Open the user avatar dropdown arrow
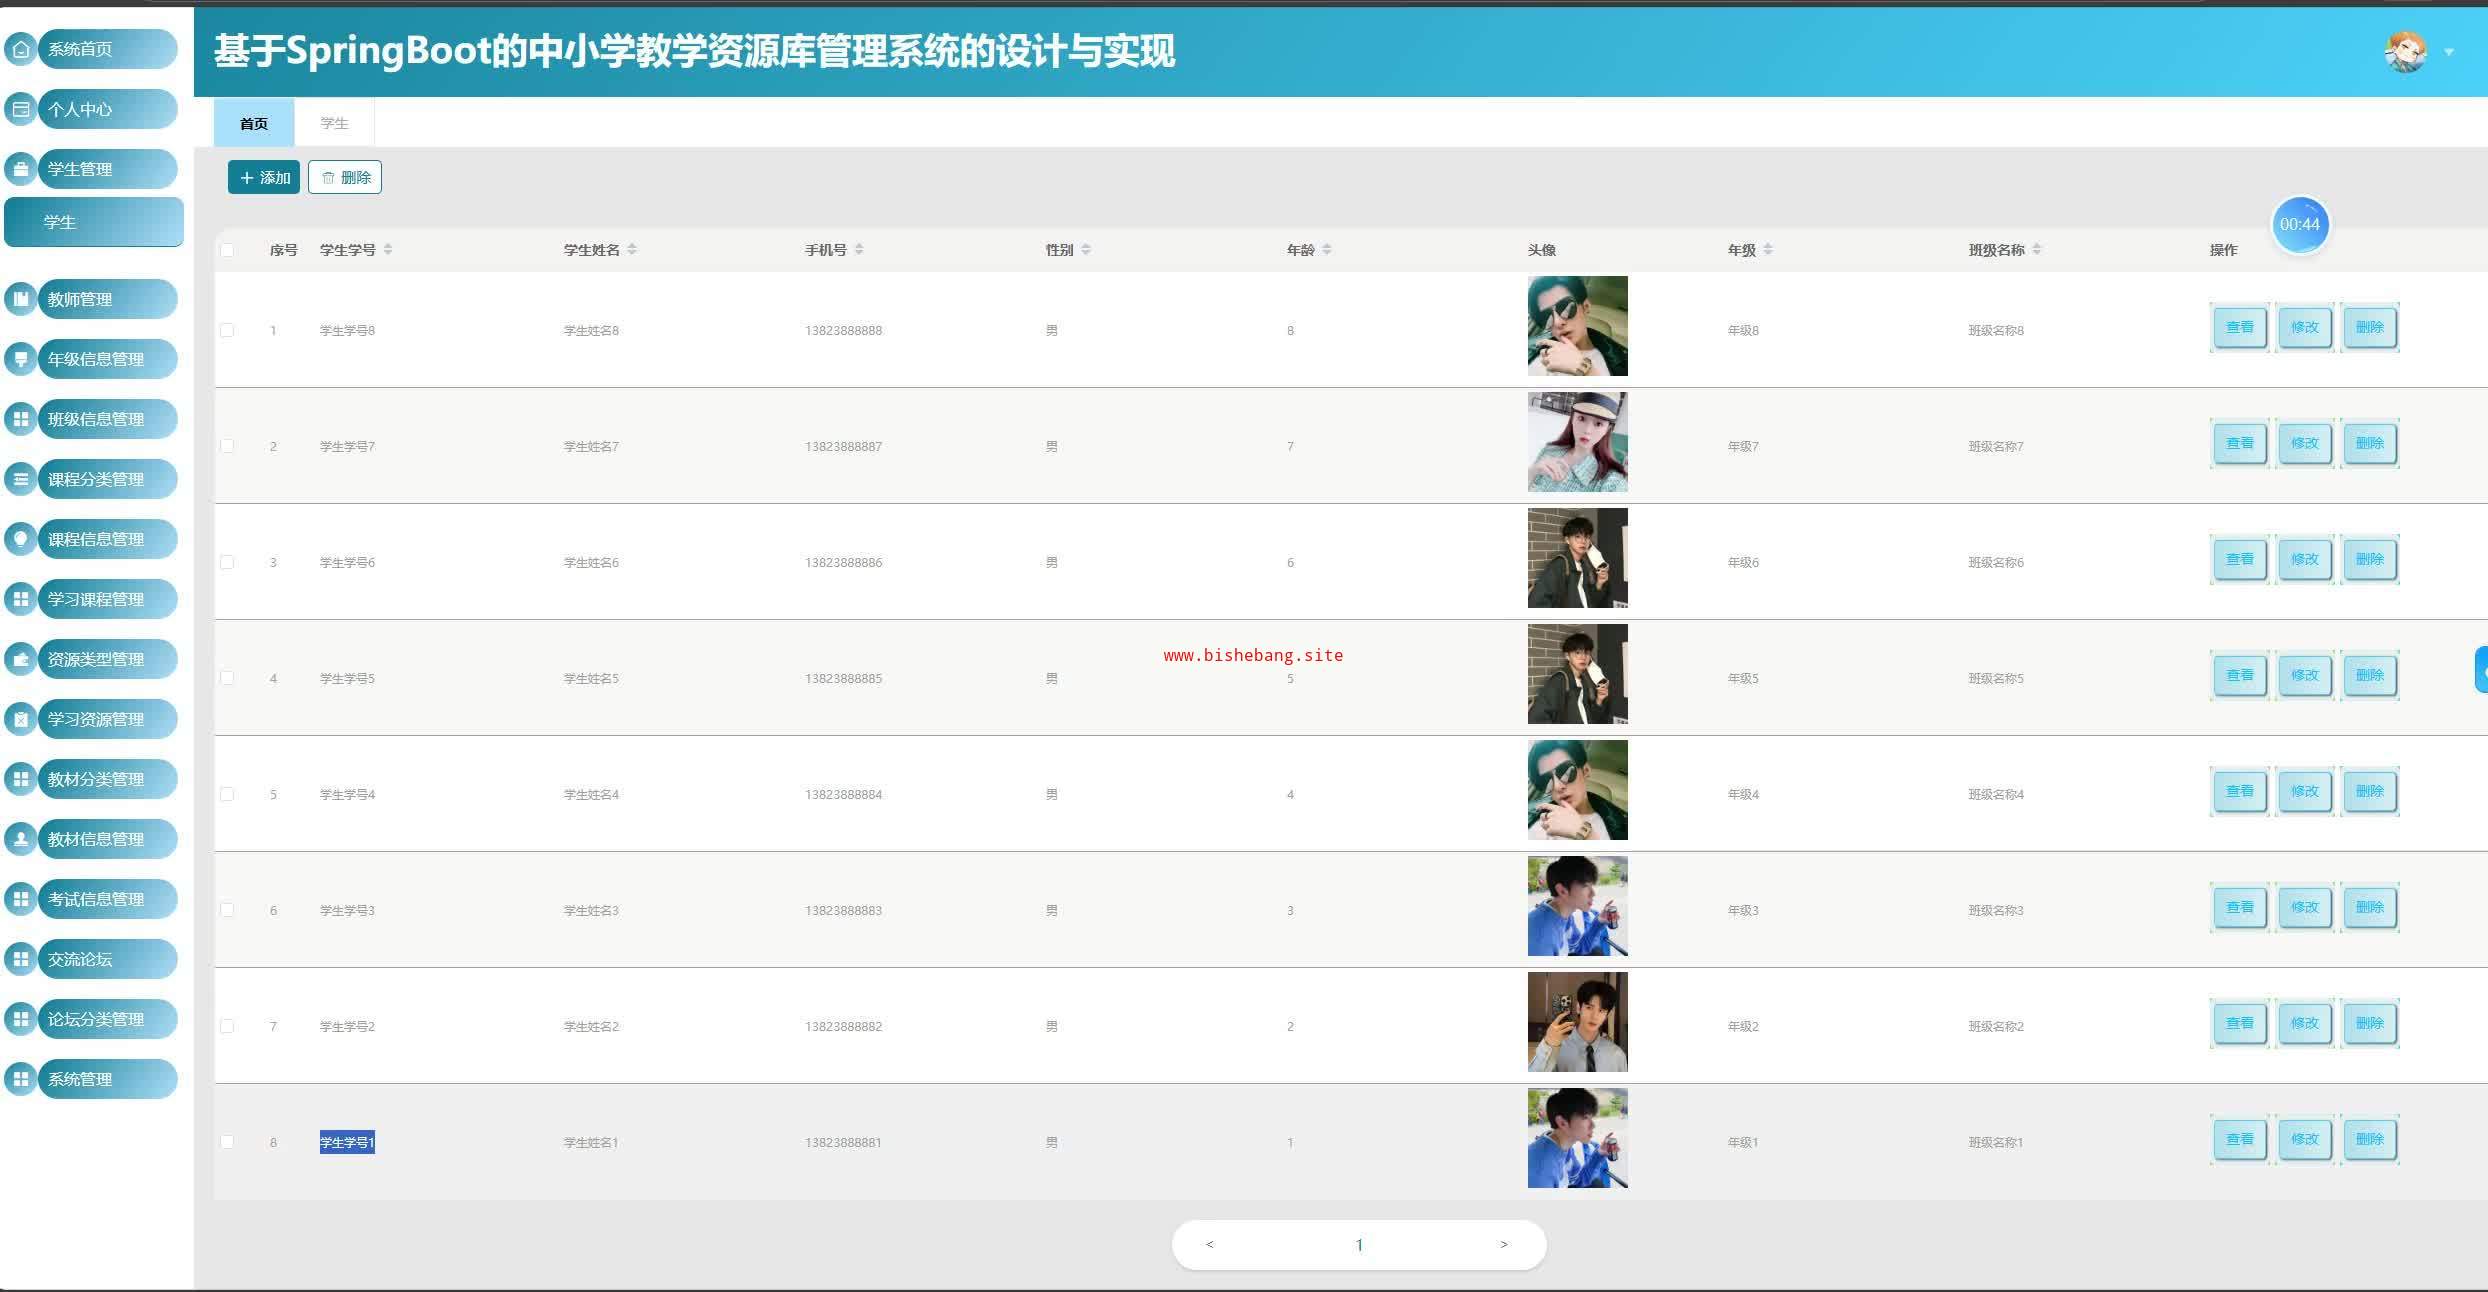The width and height of the screenshot is (2488, 1292). click(2449, 52)
